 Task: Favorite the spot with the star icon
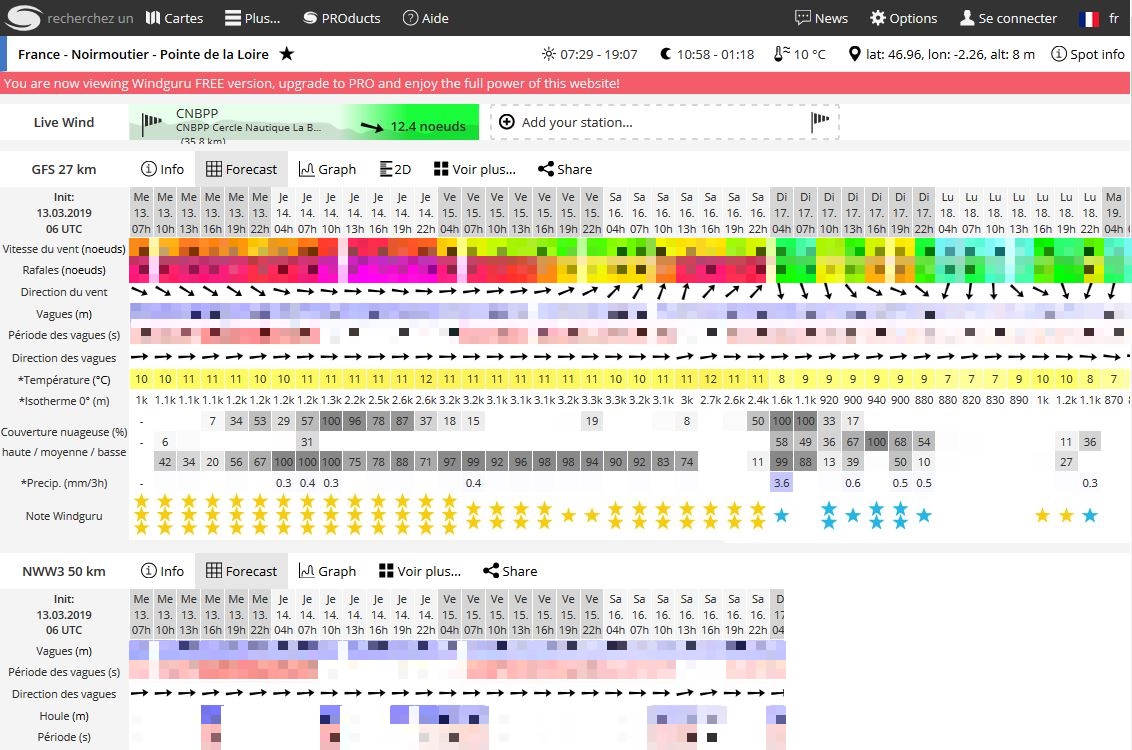point(287,54)
